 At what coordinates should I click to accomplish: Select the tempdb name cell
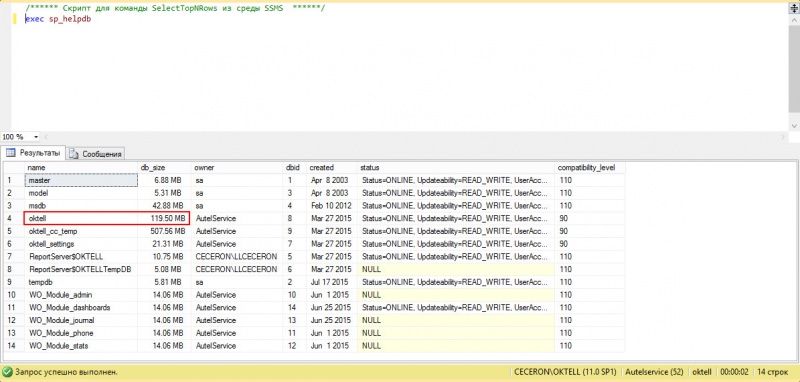(x=81, y=282)
